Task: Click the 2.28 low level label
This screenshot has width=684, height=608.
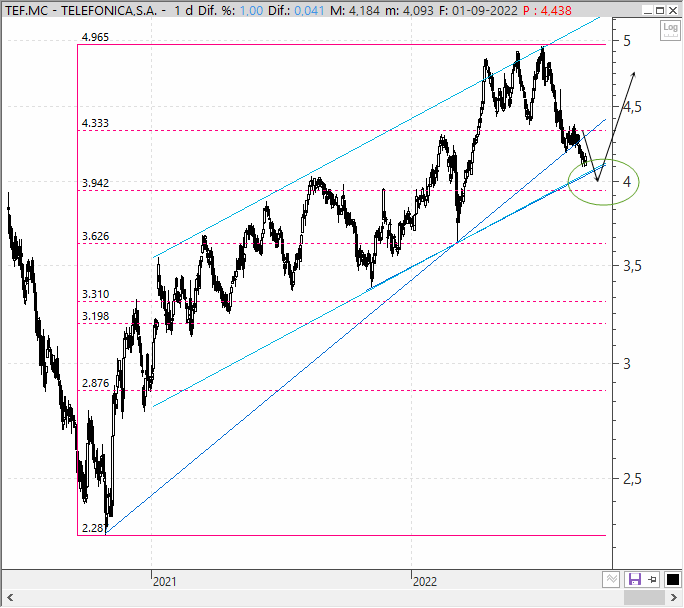Action: (x=94, y=528)
